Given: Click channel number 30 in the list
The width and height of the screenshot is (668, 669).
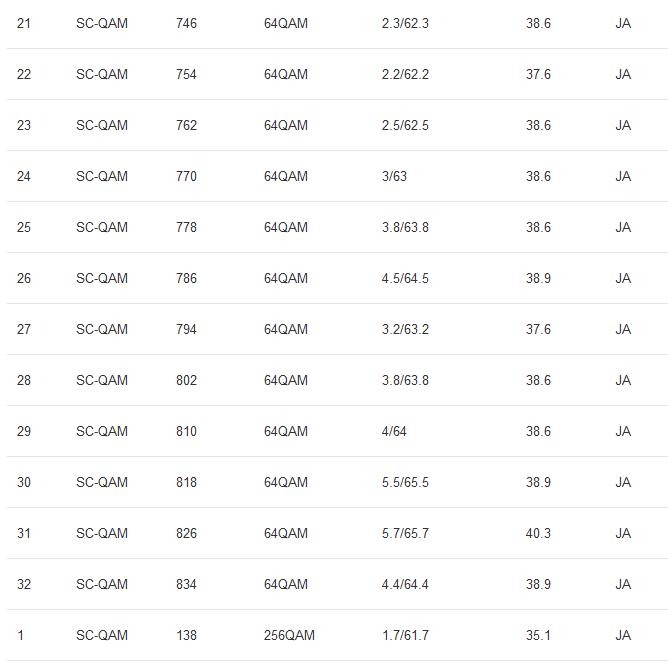Looking at the screenshot, I should coord(24,482).
